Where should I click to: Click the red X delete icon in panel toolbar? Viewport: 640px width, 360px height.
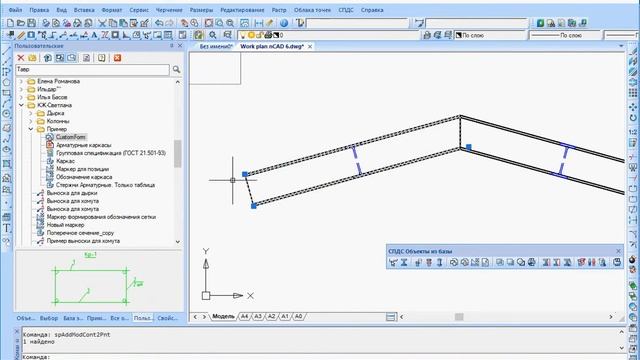(20, 58)
